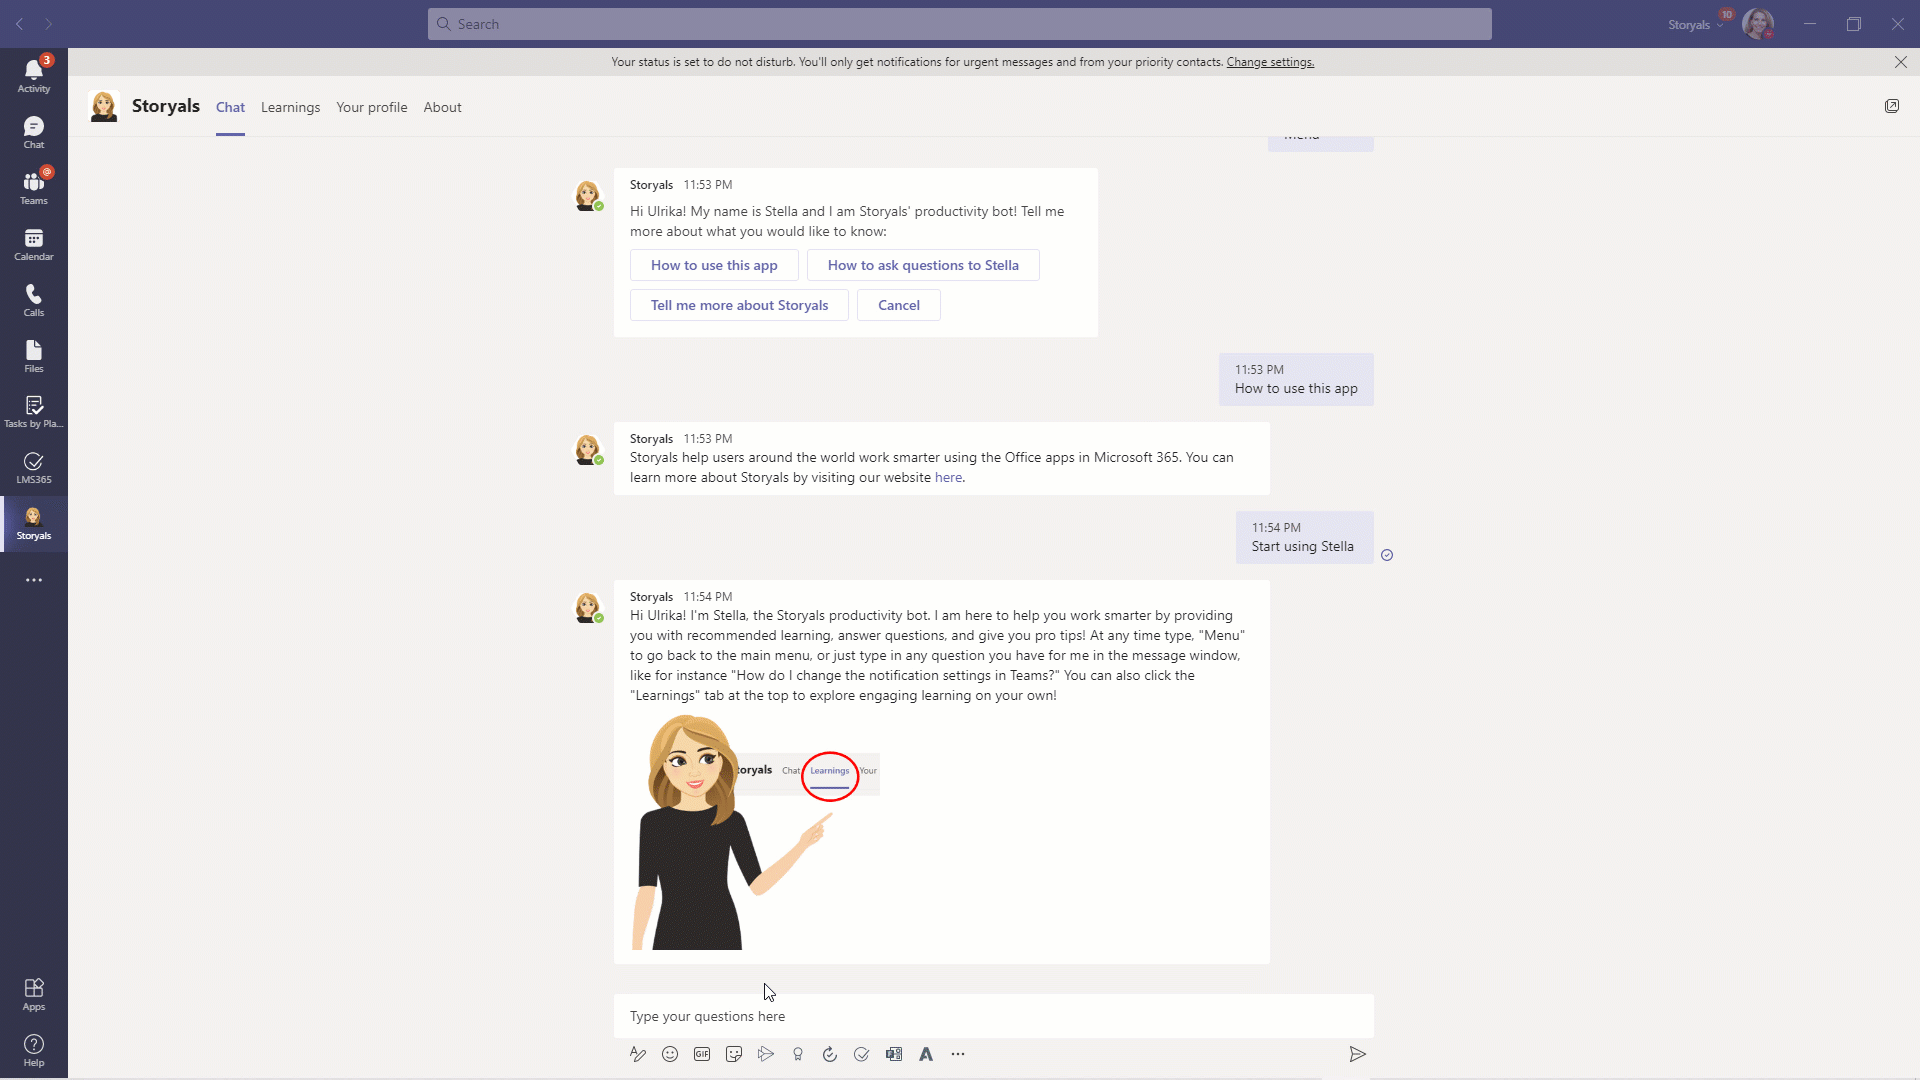Open the Format text pen icon
The height and width of the screenshot is (1080, 1920).
coord(638,1054)
